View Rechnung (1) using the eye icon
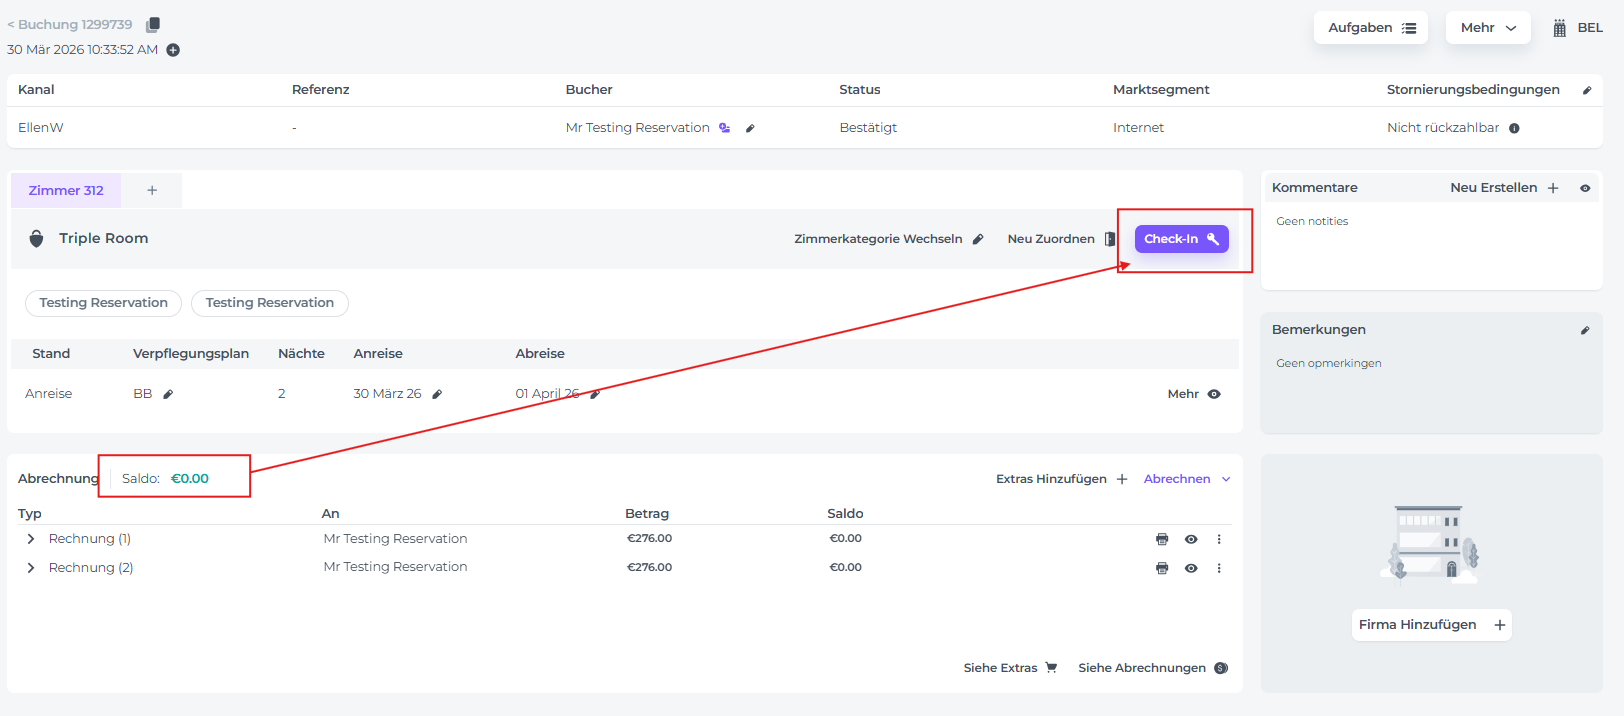1624x716 pixels. [x=1191, y=539]
